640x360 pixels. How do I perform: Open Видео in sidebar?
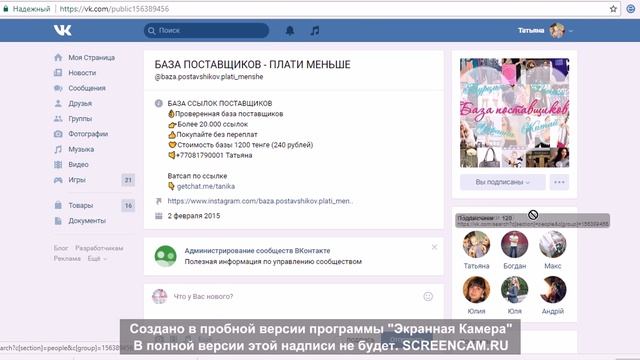78,164
